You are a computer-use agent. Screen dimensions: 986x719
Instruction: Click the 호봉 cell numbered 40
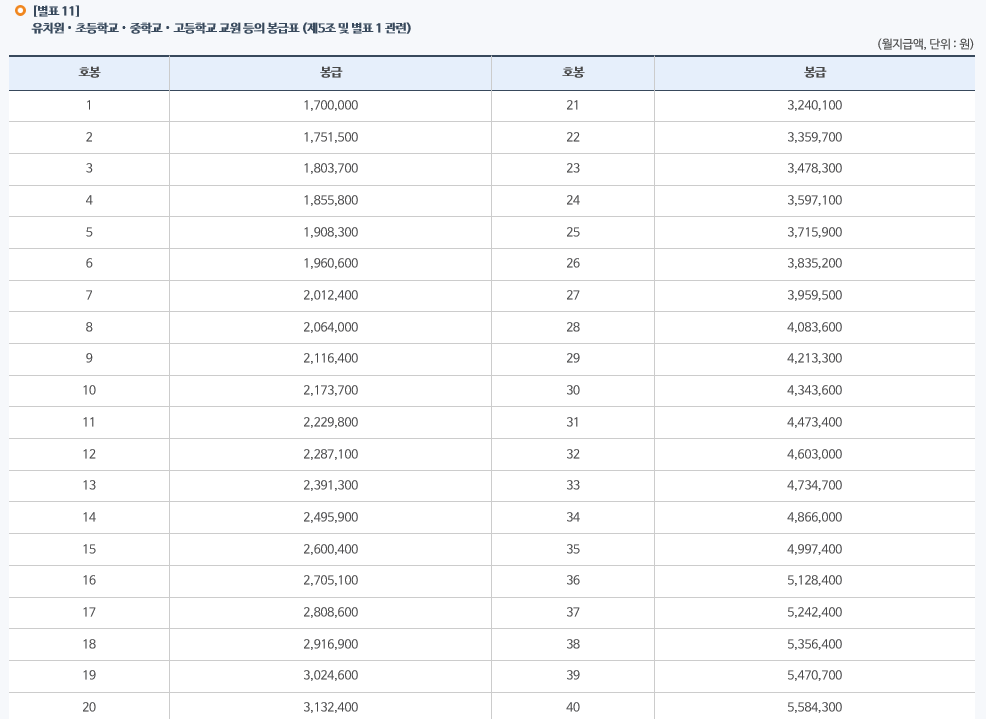pyautogui.click(x=572, y=707)
